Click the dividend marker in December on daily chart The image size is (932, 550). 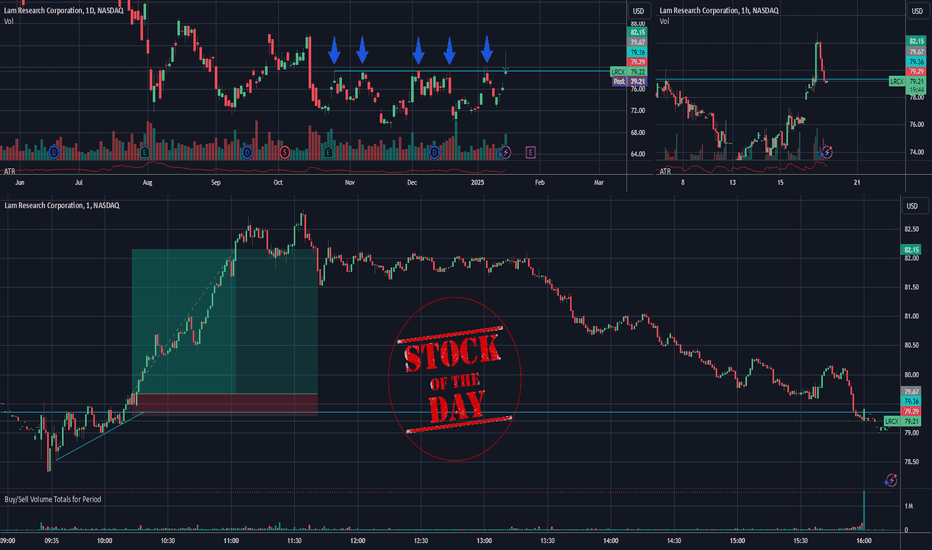coord(434,153)
